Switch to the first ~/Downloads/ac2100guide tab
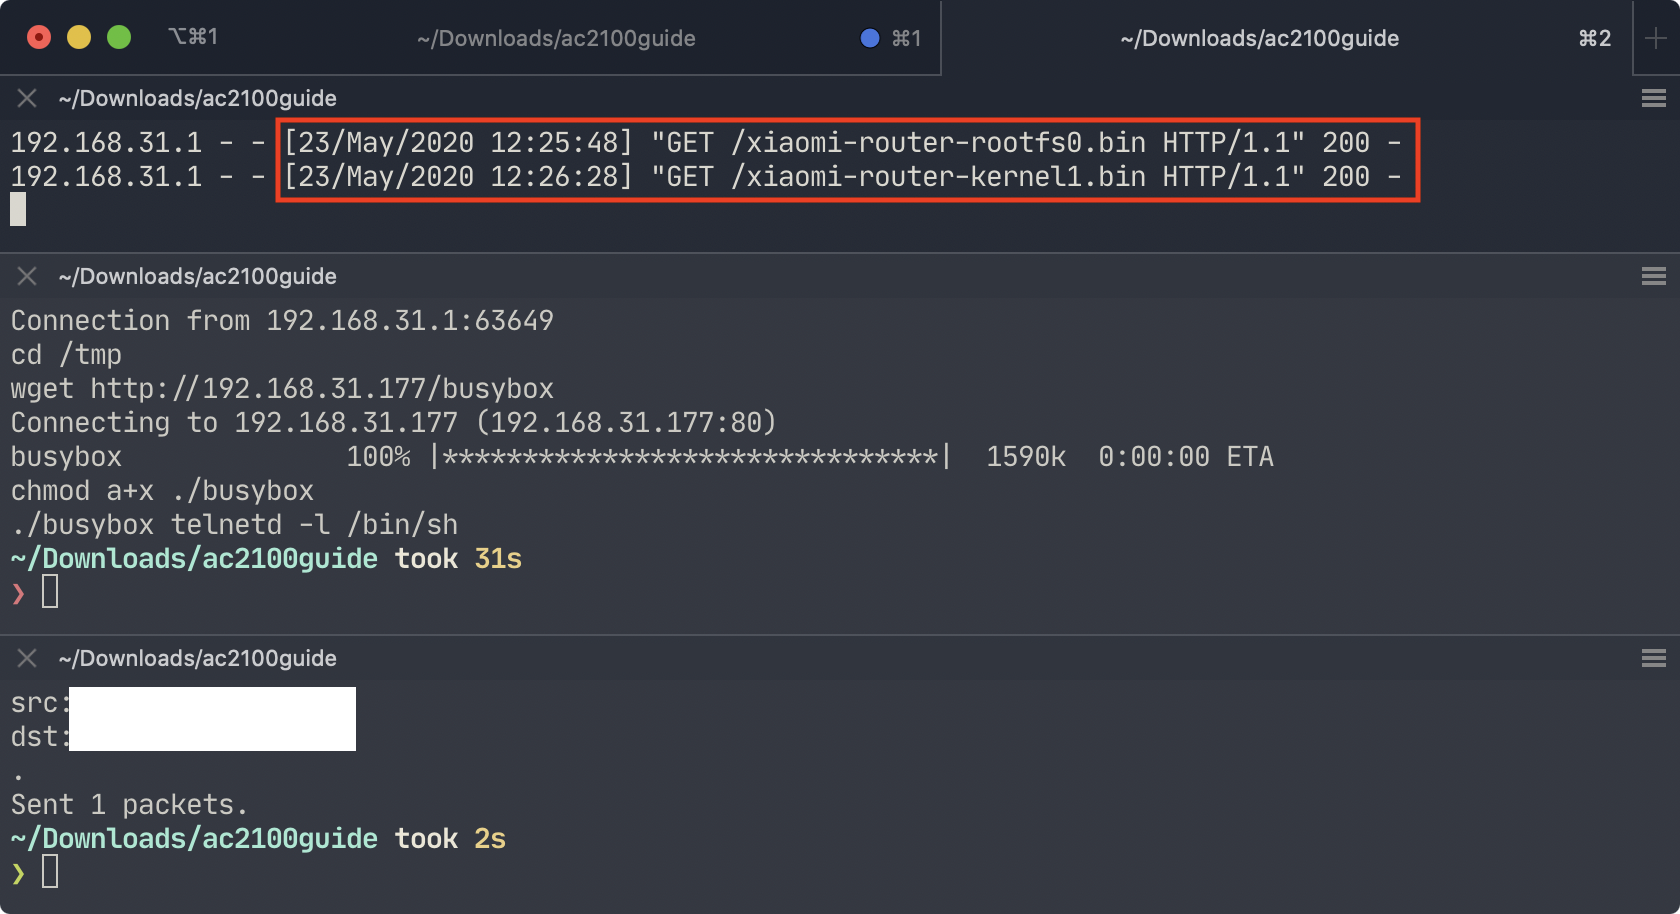 tap(556, 38)
